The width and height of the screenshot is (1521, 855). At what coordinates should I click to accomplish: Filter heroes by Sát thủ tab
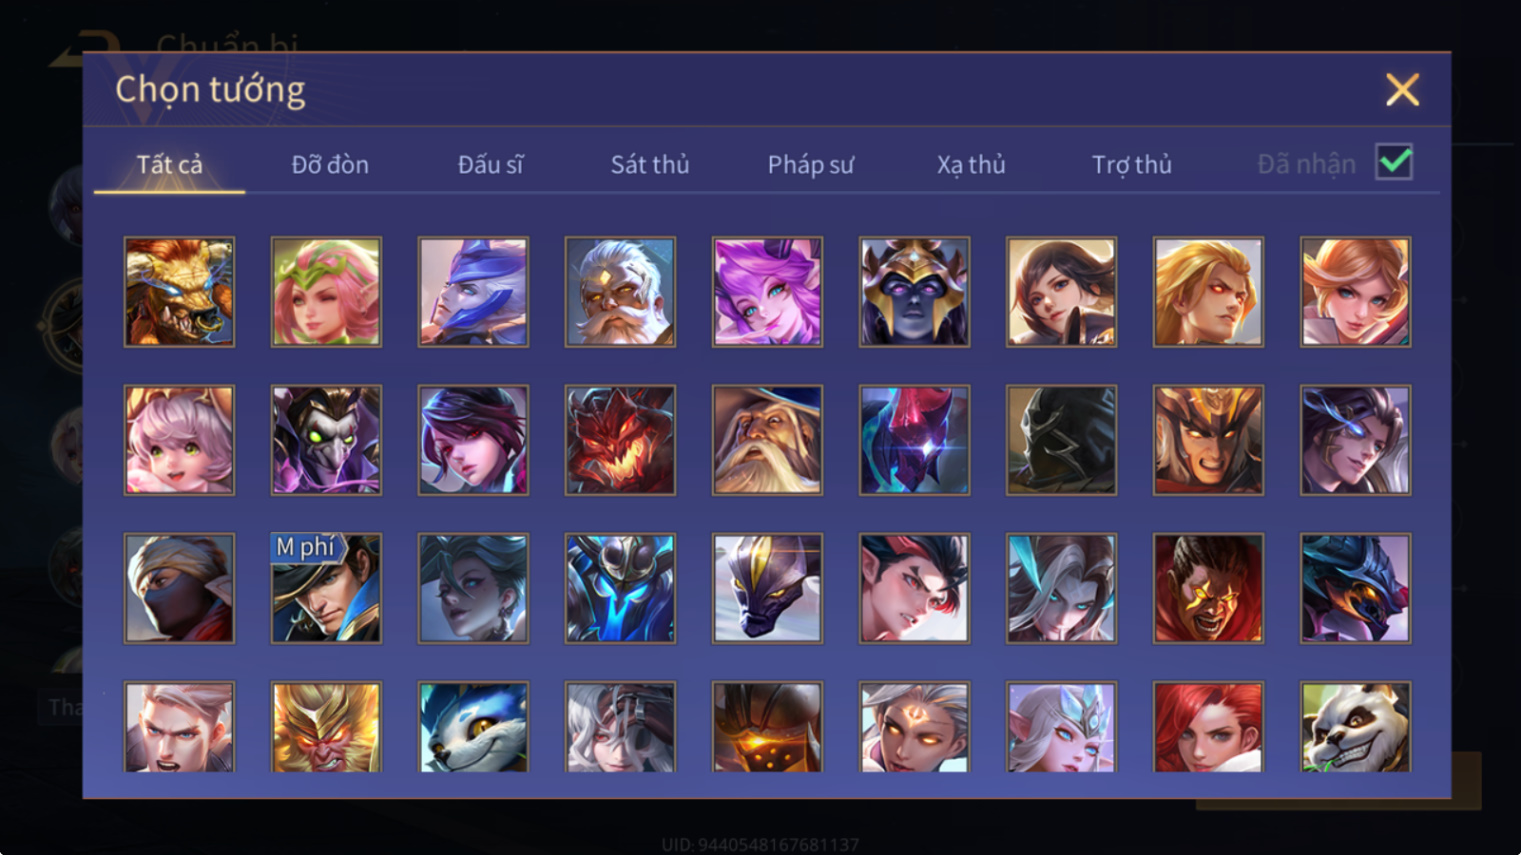650,164
